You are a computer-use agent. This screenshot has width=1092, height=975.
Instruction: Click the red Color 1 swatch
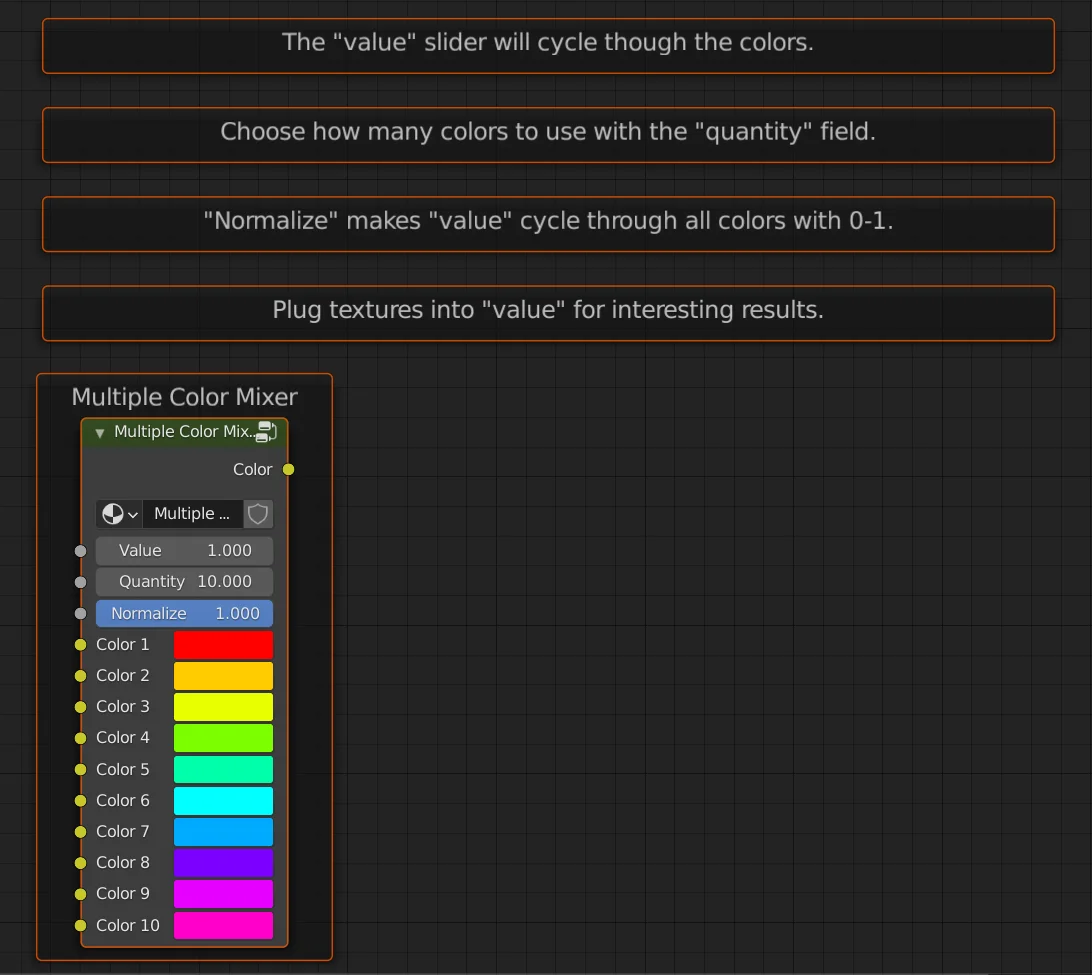click(x=223, y=645)
